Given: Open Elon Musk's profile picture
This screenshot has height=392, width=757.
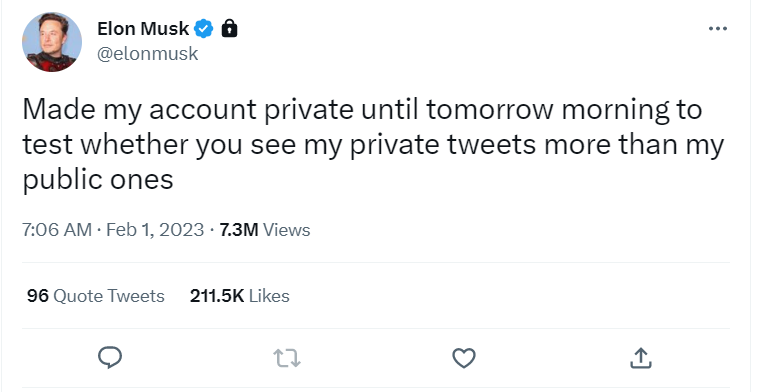Looking at the screenshot, I should pos(52,42).
